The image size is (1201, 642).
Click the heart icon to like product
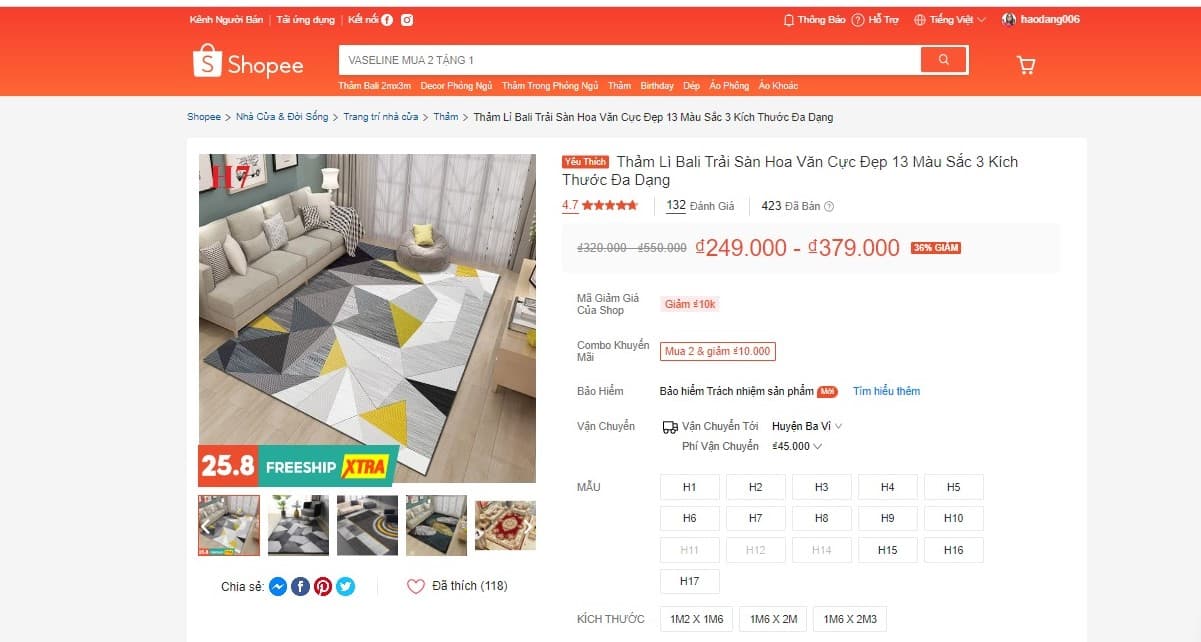pyautogui.click(x=416, y=587)
